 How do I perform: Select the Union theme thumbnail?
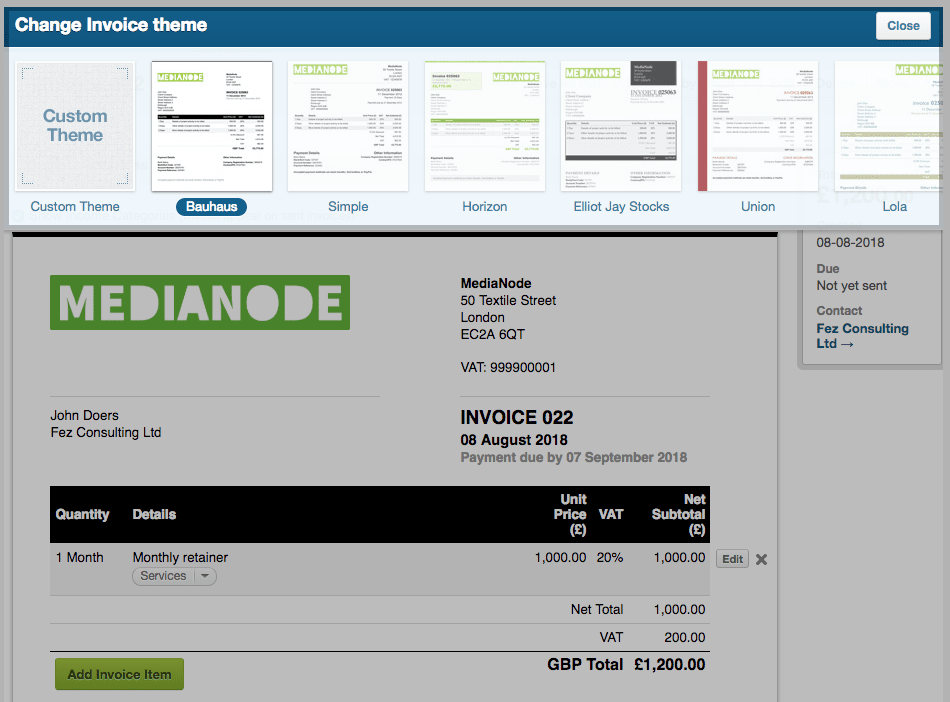[x=758, y=126]
